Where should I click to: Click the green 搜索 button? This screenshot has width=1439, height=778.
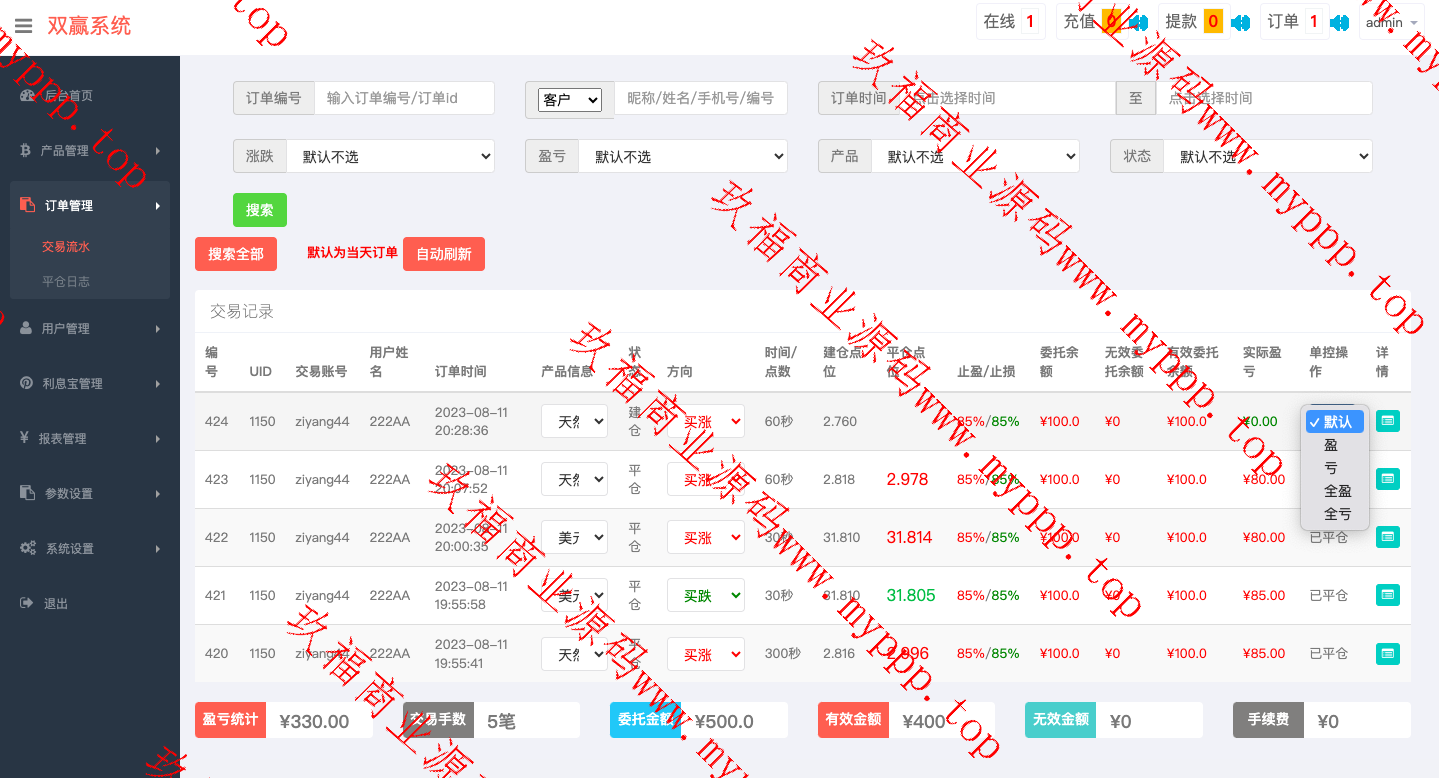coord(260,210)
